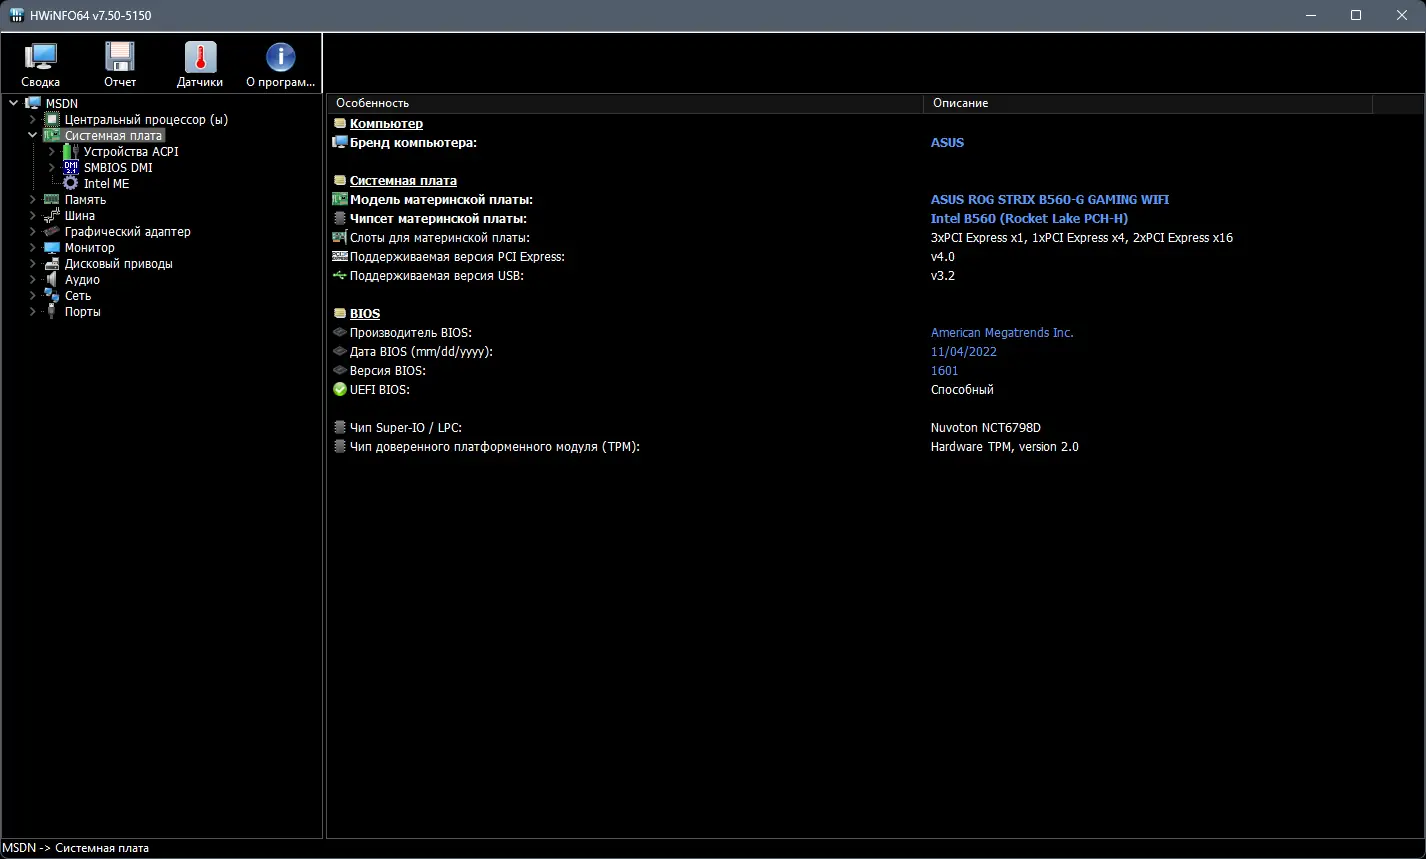The image size is (1426, 859).
Task: Collapse the MSDN root node
Action: [14, 104]
